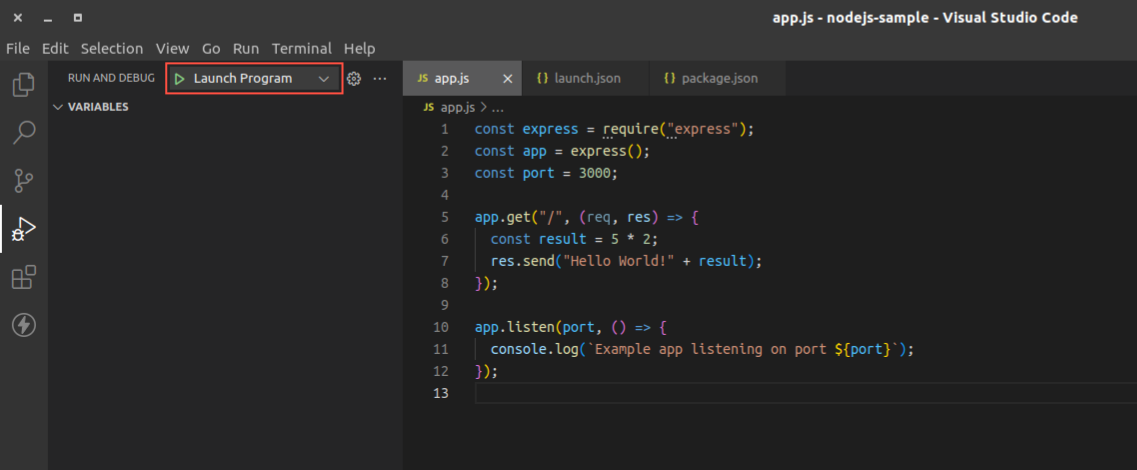Open launch.json via the gear icon
Screen dimensions: 1137x470
pos(353,78)
